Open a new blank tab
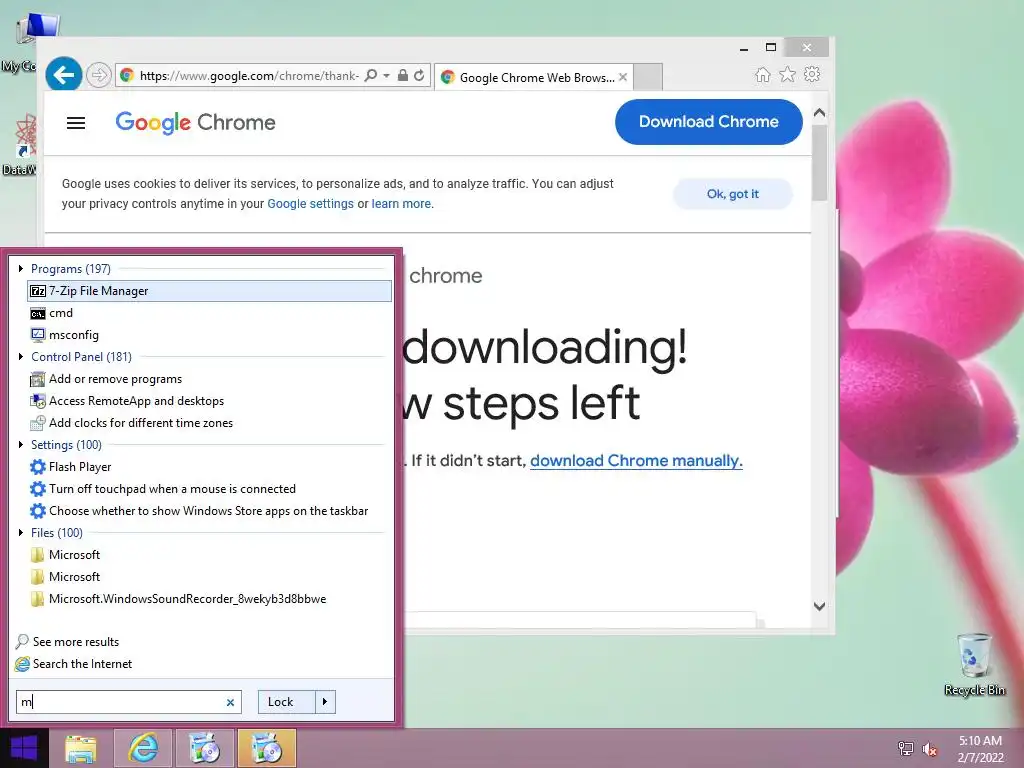 [648, 77]
